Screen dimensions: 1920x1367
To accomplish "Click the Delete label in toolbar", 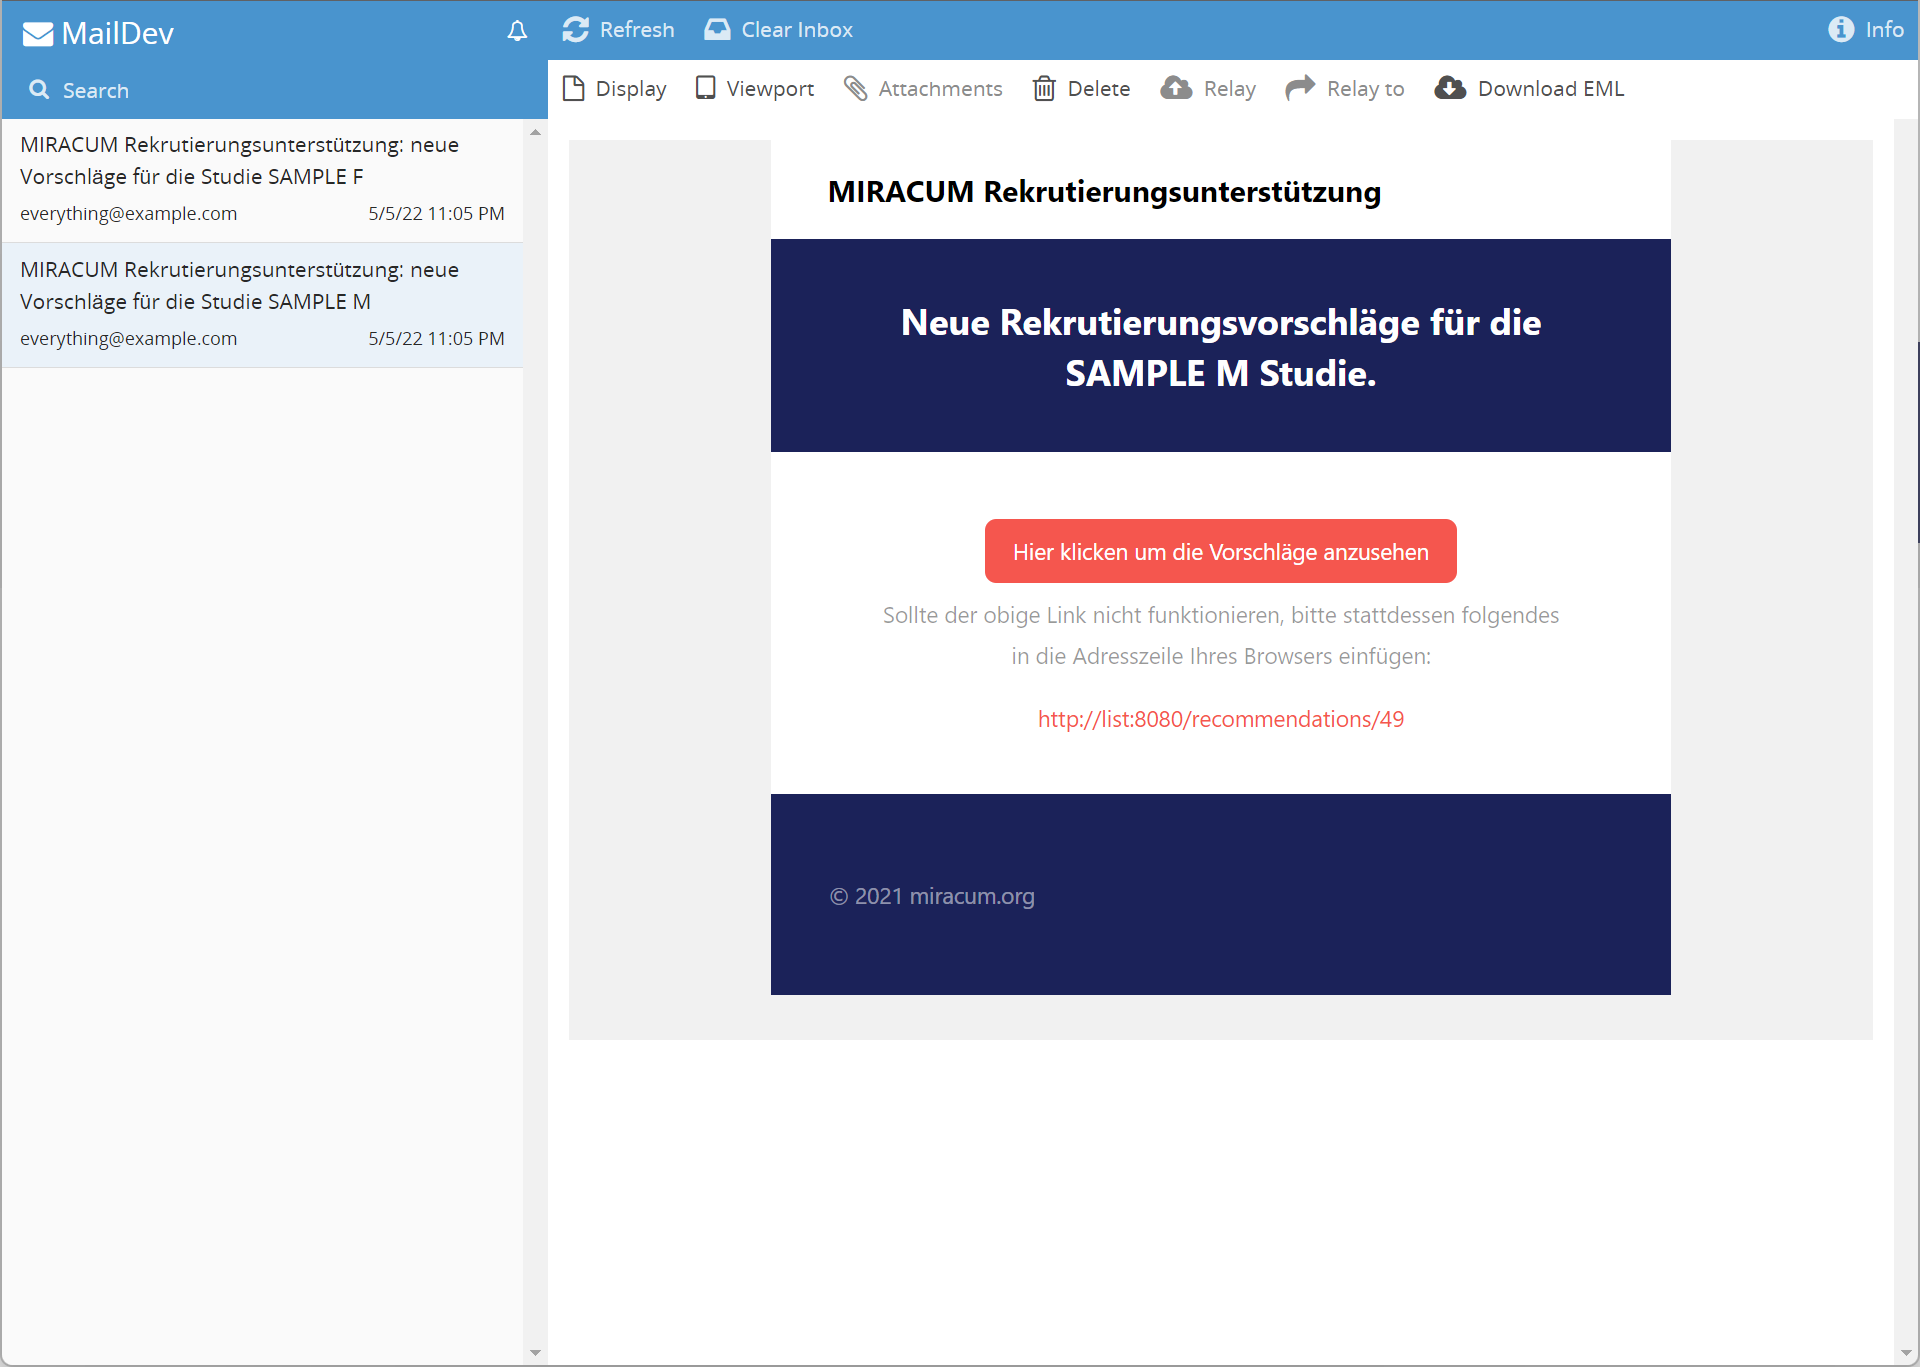I will click(1099, 88).
